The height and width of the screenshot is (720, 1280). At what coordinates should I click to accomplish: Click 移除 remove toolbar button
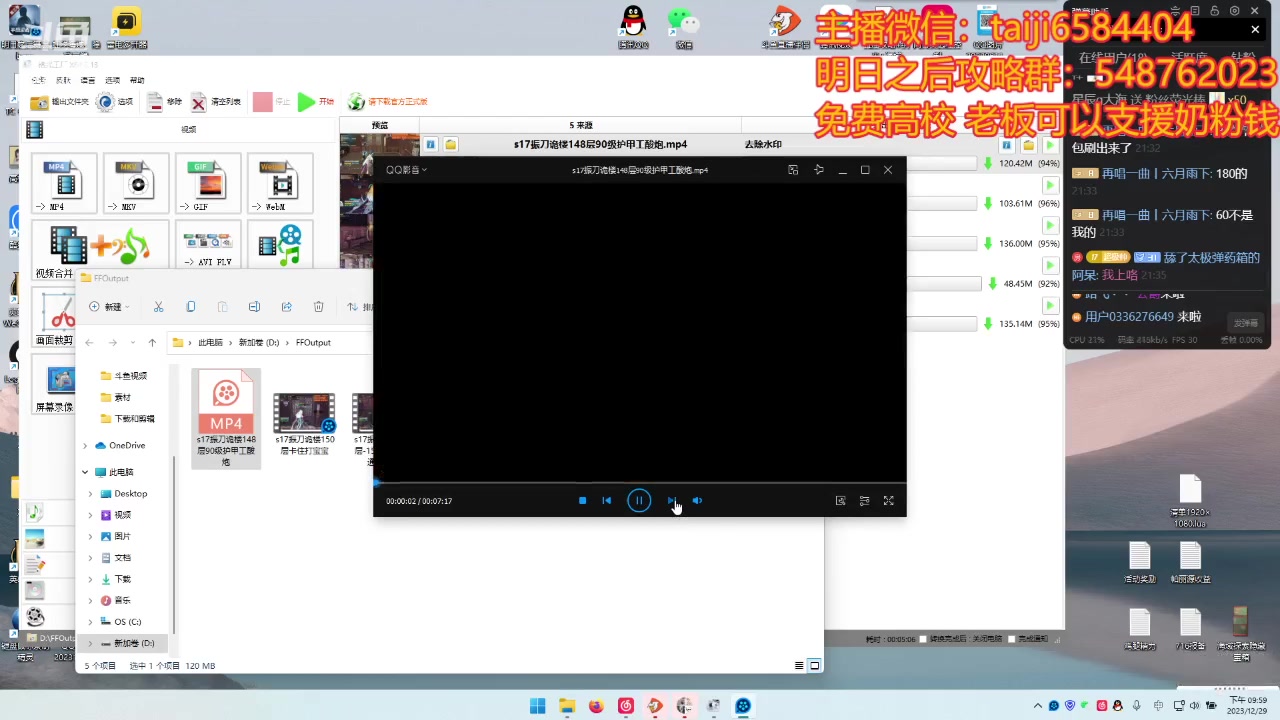pos(165,102)
